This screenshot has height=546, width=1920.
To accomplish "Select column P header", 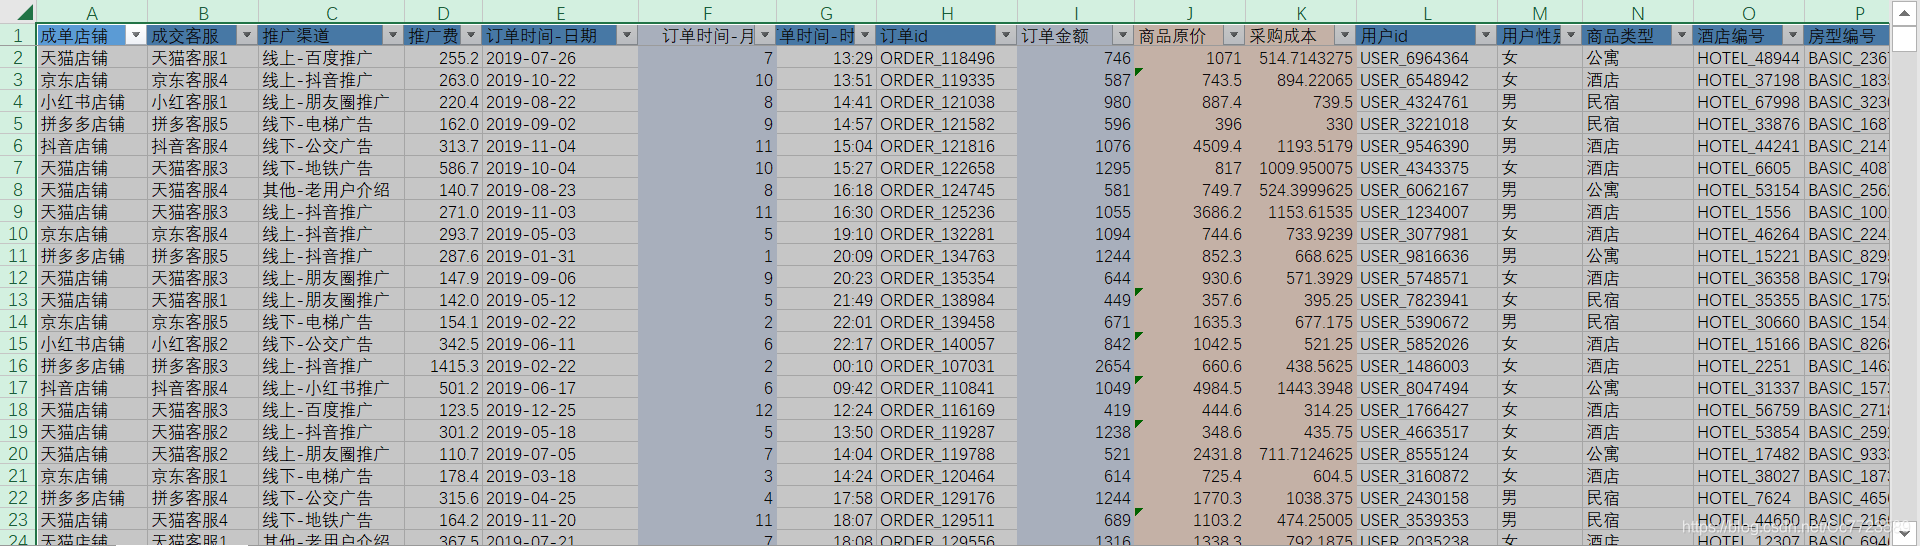I will [1847, 13].
